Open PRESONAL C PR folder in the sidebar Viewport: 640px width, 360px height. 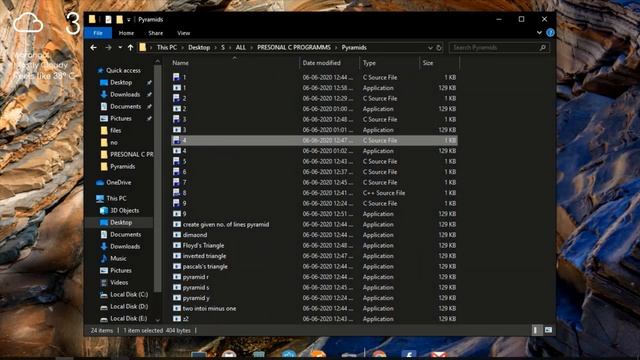[x=131, y=154]
